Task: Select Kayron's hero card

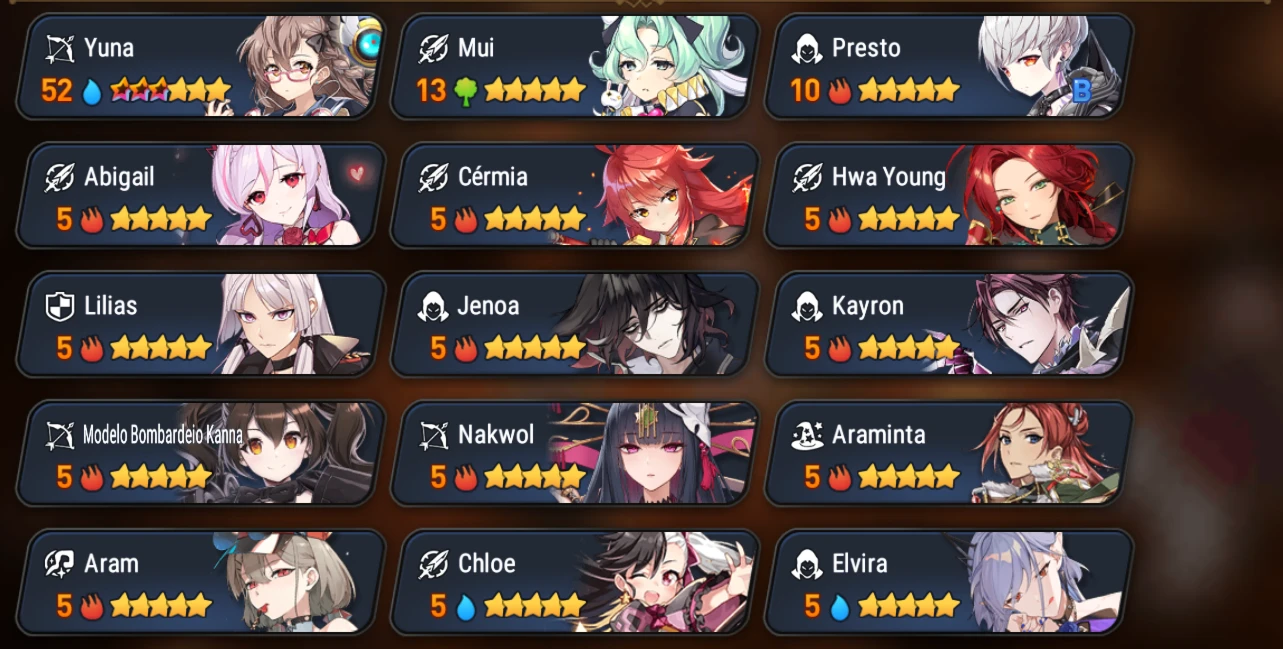Action: click(949, 324)
